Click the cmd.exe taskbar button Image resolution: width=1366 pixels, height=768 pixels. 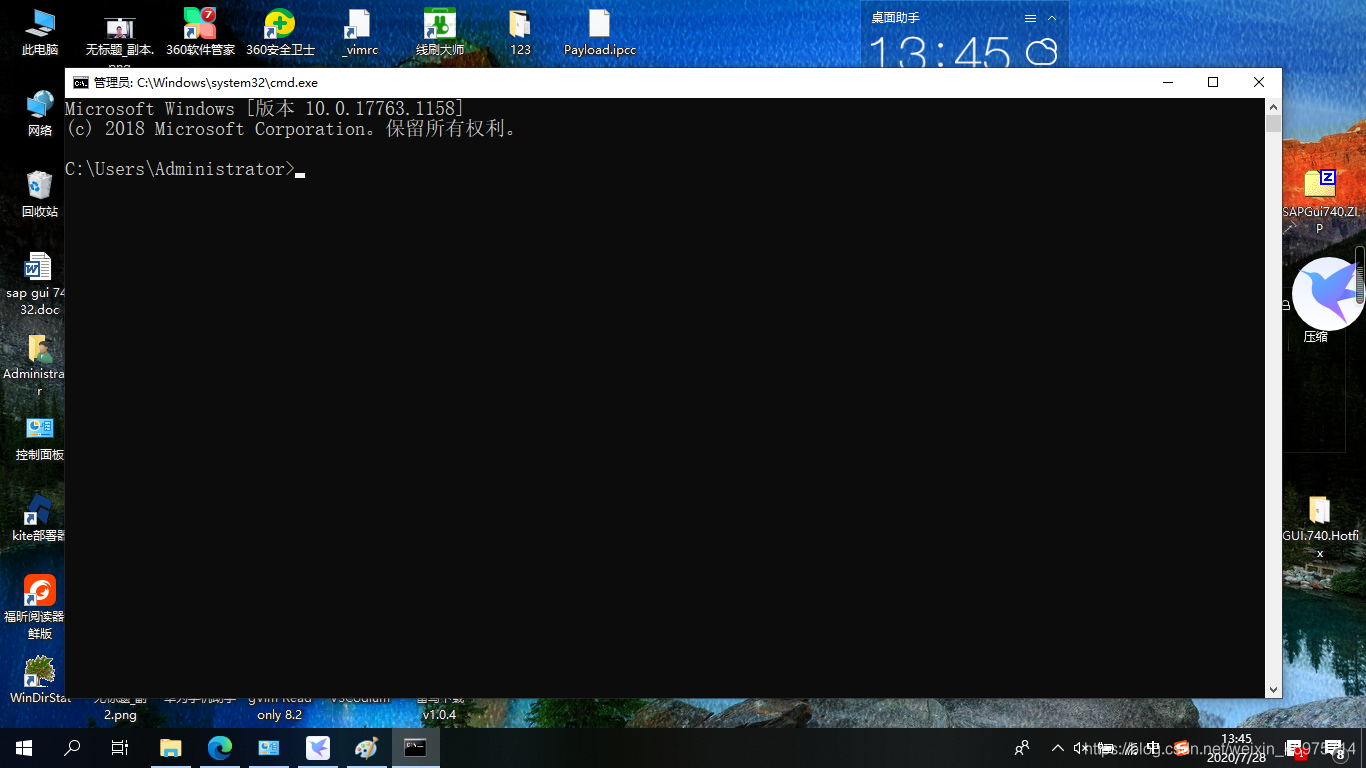pos(416,748)
